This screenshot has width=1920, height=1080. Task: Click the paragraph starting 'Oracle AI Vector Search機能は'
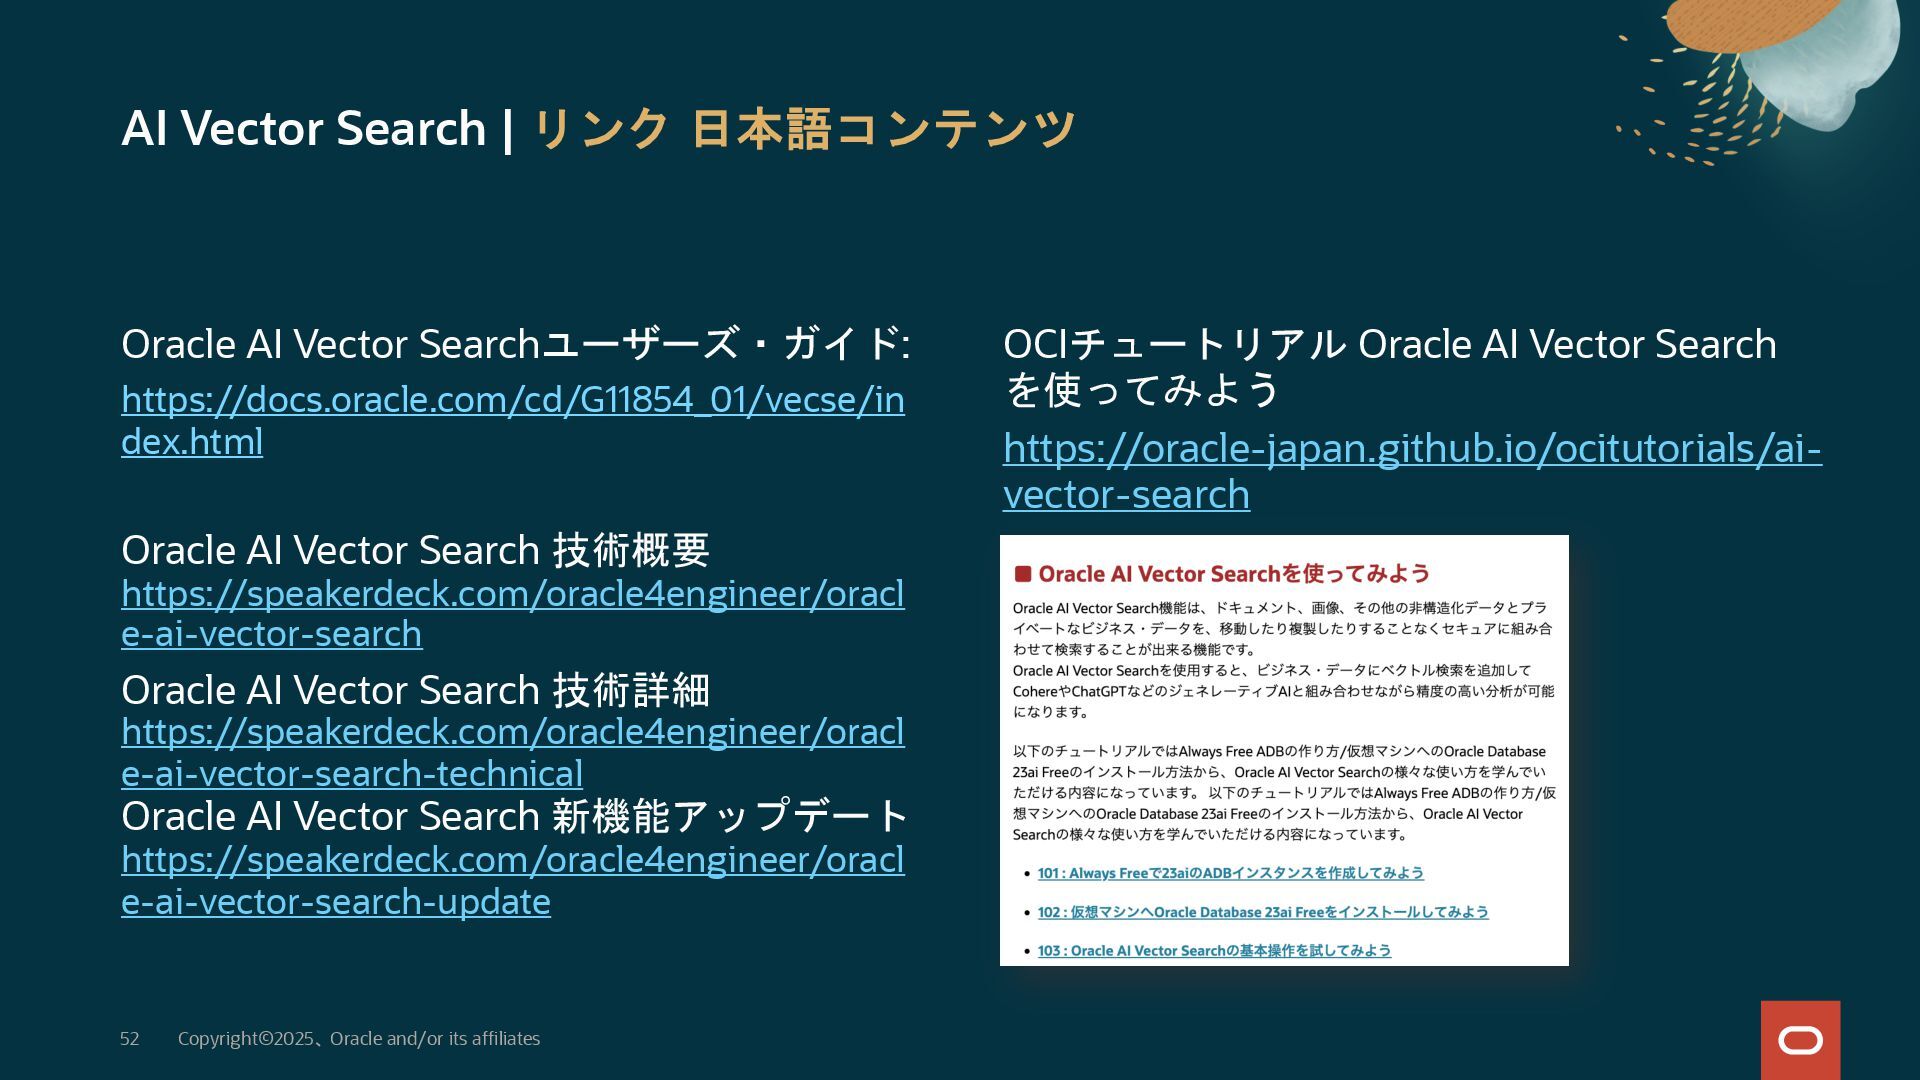tap(1283, 629)
